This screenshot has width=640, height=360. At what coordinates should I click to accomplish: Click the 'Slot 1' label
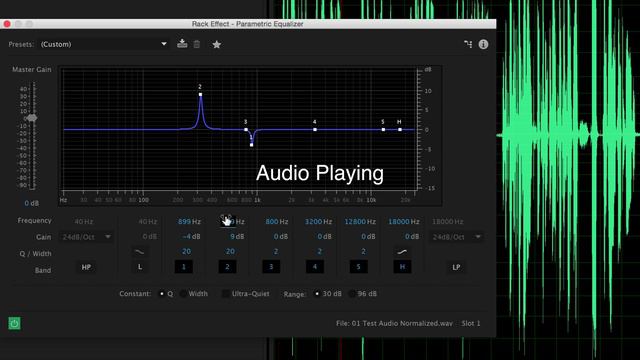[471, 323]
